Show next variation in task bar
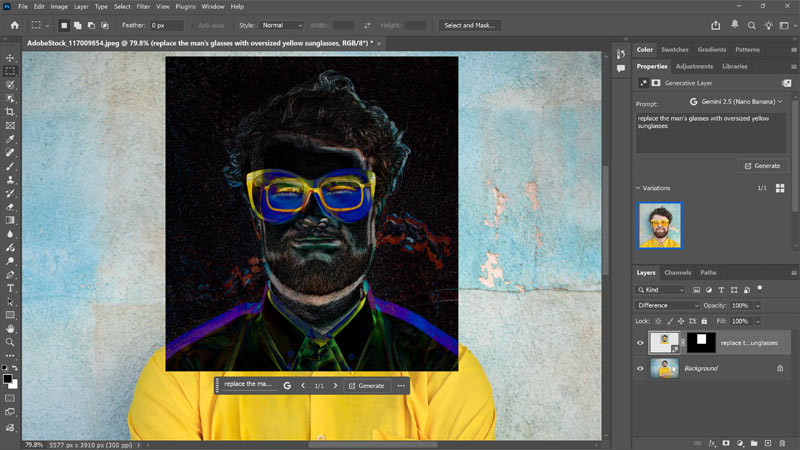The image size is (800, 450). (x=335, y=386)
